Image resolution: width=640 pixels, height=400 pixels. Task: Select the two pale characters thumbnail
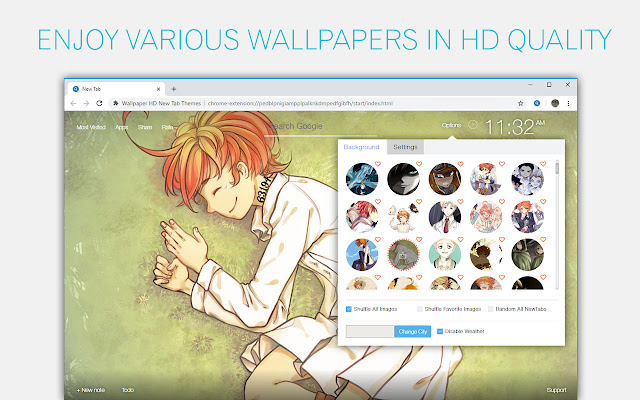tap(527, 179)
